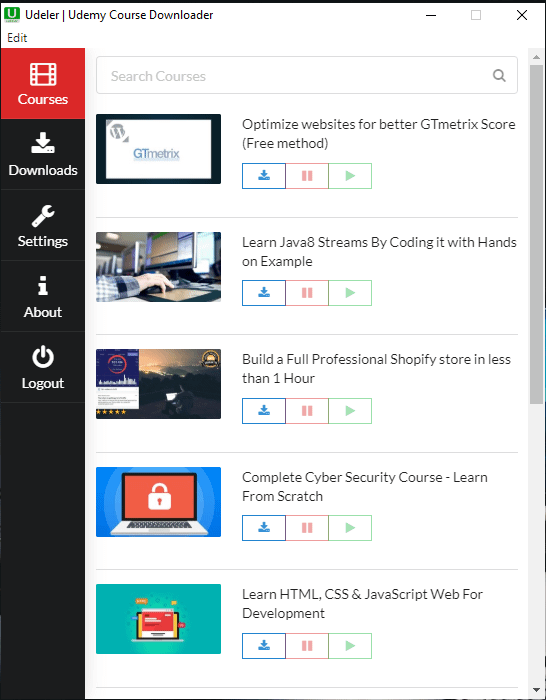Open the Settings section in sidebar
Image resolution: width=546 pixels, height=700 pixels.
[43, 225]
